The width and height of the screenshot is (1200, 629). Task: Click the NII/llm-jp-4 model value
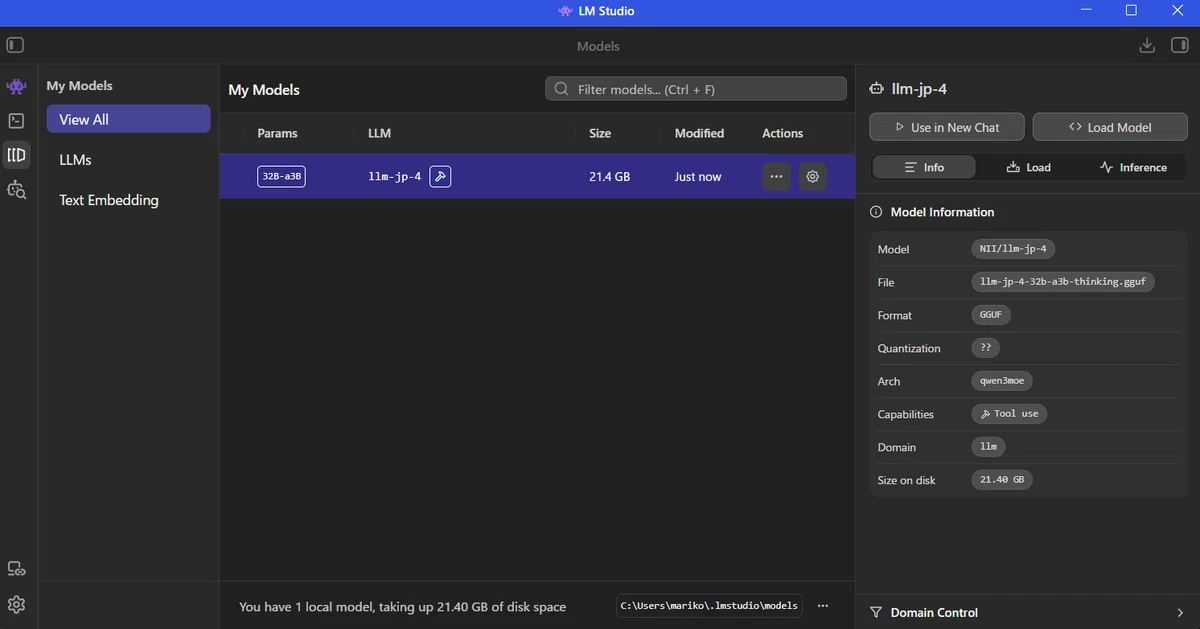click(x=1014, y=249)
